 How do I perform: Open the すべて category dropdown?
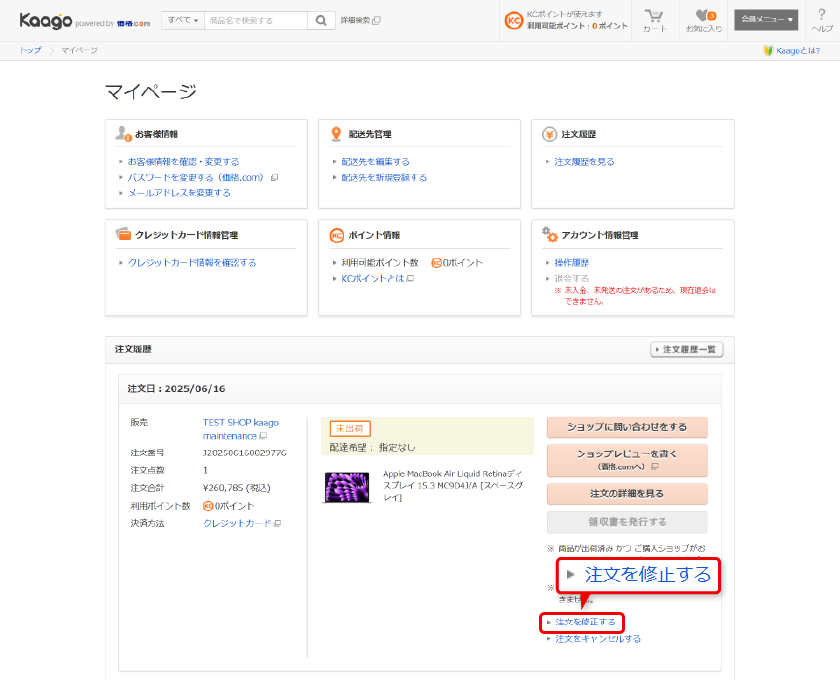tap(183, 20)
